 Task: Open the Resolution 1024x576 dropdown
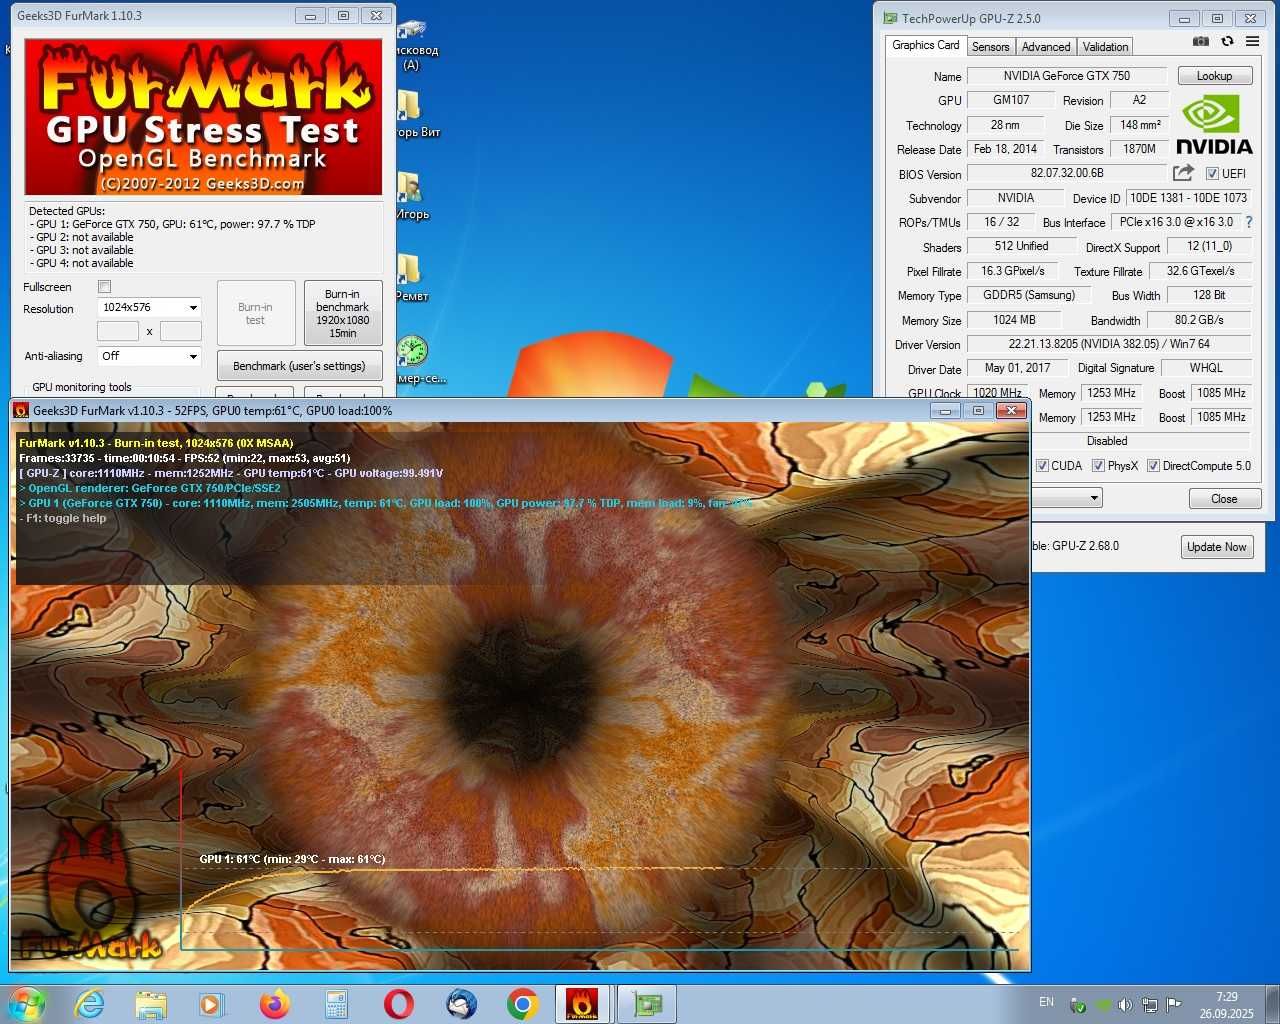(x=149, y=308)
